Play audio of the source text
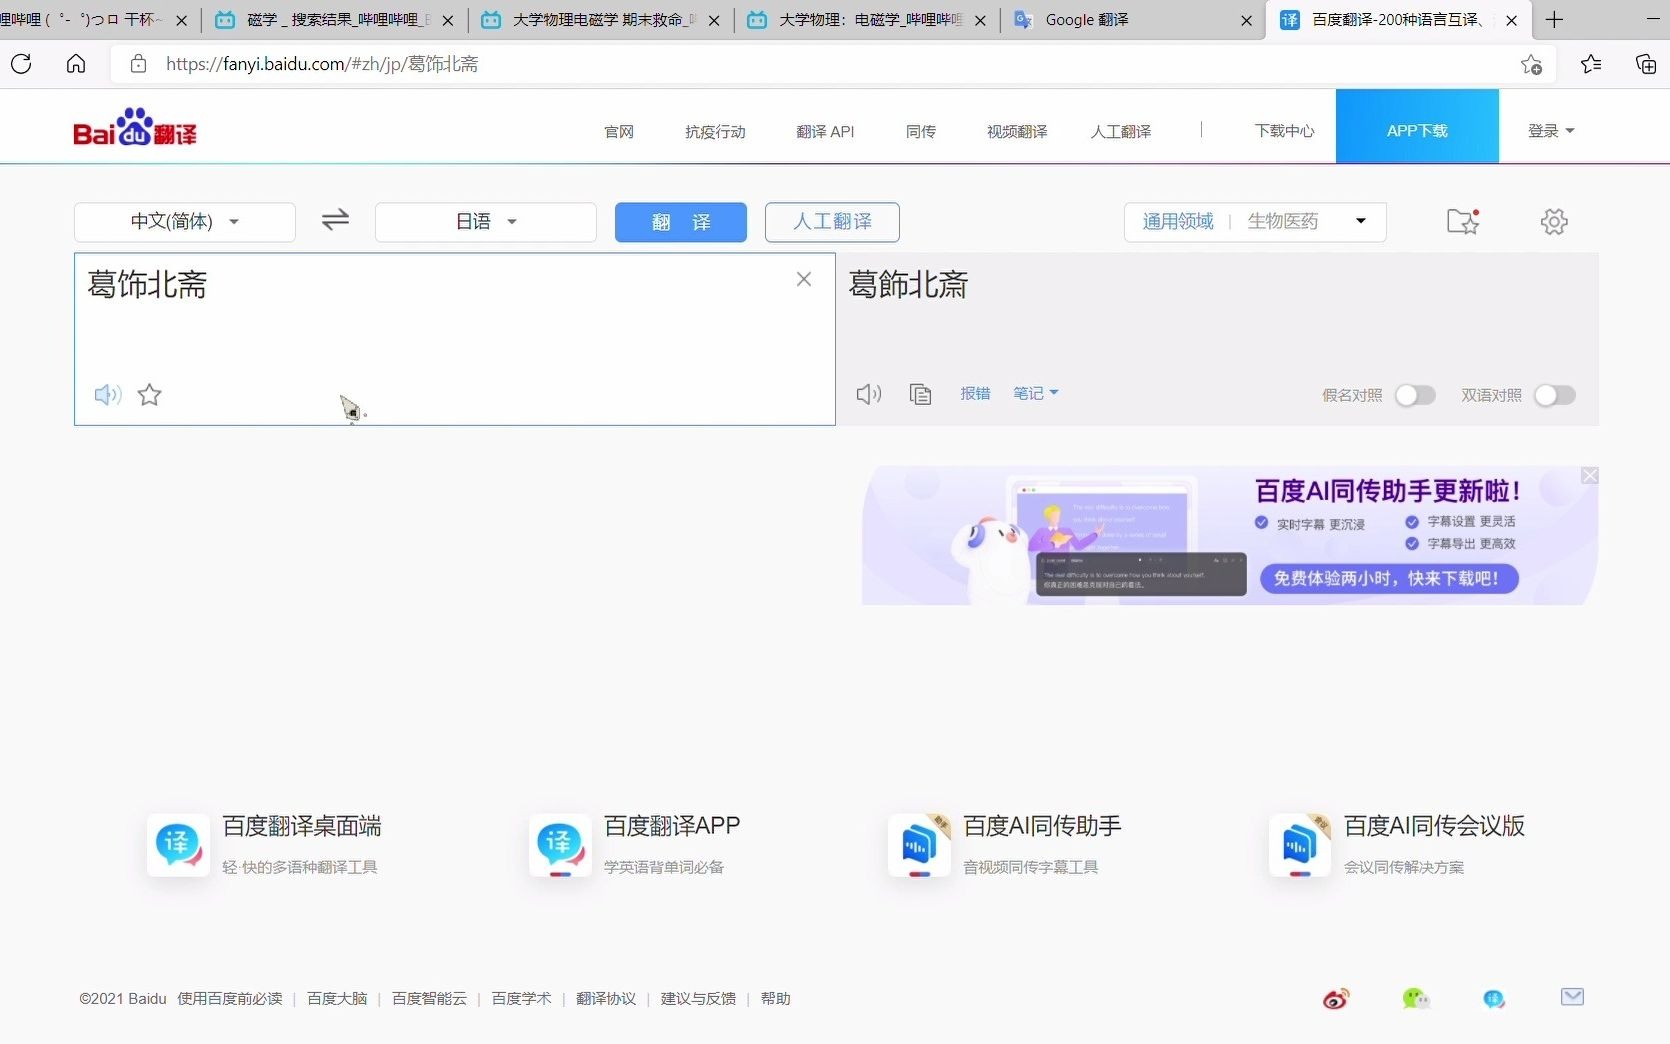Viewport: 1670px width, 1044px height. click(x=107, y=395)
